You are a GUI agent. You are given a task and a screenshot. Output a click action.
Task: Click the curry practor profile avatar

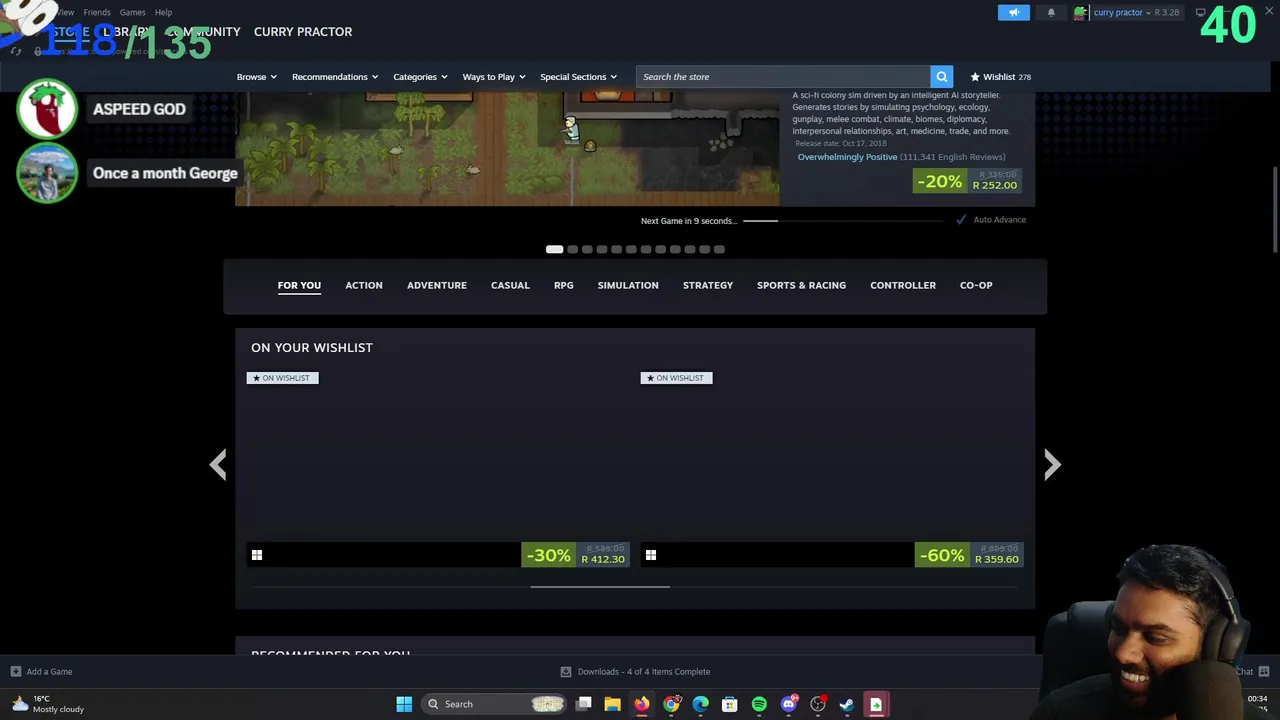pyautogui.click(x=1080, y=12)
